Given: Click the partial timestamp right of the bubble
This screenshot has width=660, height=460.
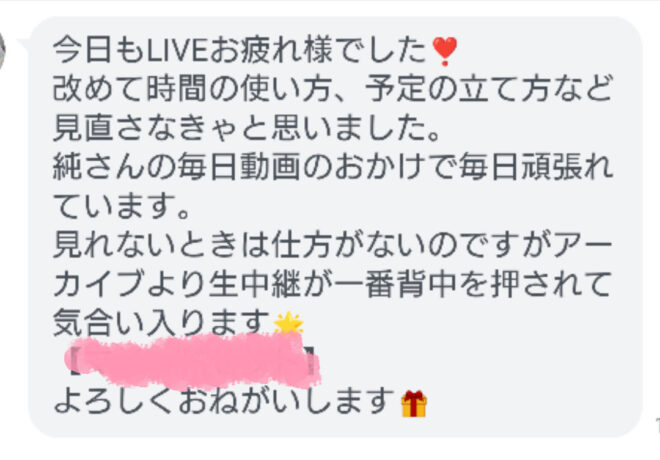Looking at the screenshot, I should tap(658, 424).
